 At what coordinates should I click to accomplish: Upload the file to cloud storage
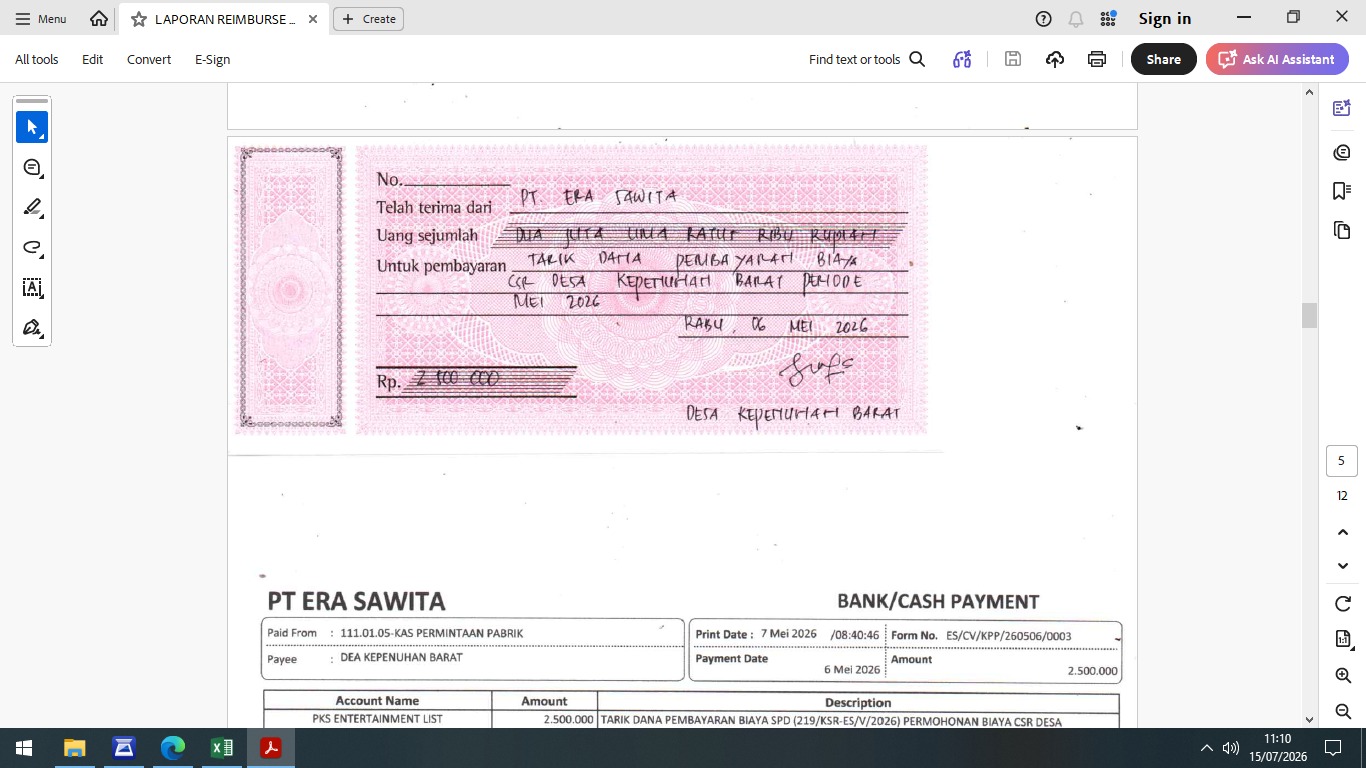pyautogui.click(x=1055, y=59)
